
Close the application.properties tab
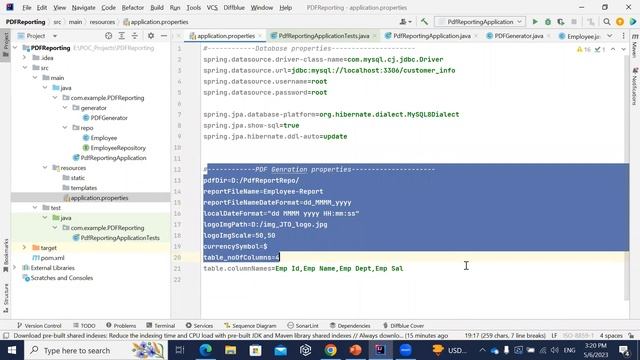point(260,36)
